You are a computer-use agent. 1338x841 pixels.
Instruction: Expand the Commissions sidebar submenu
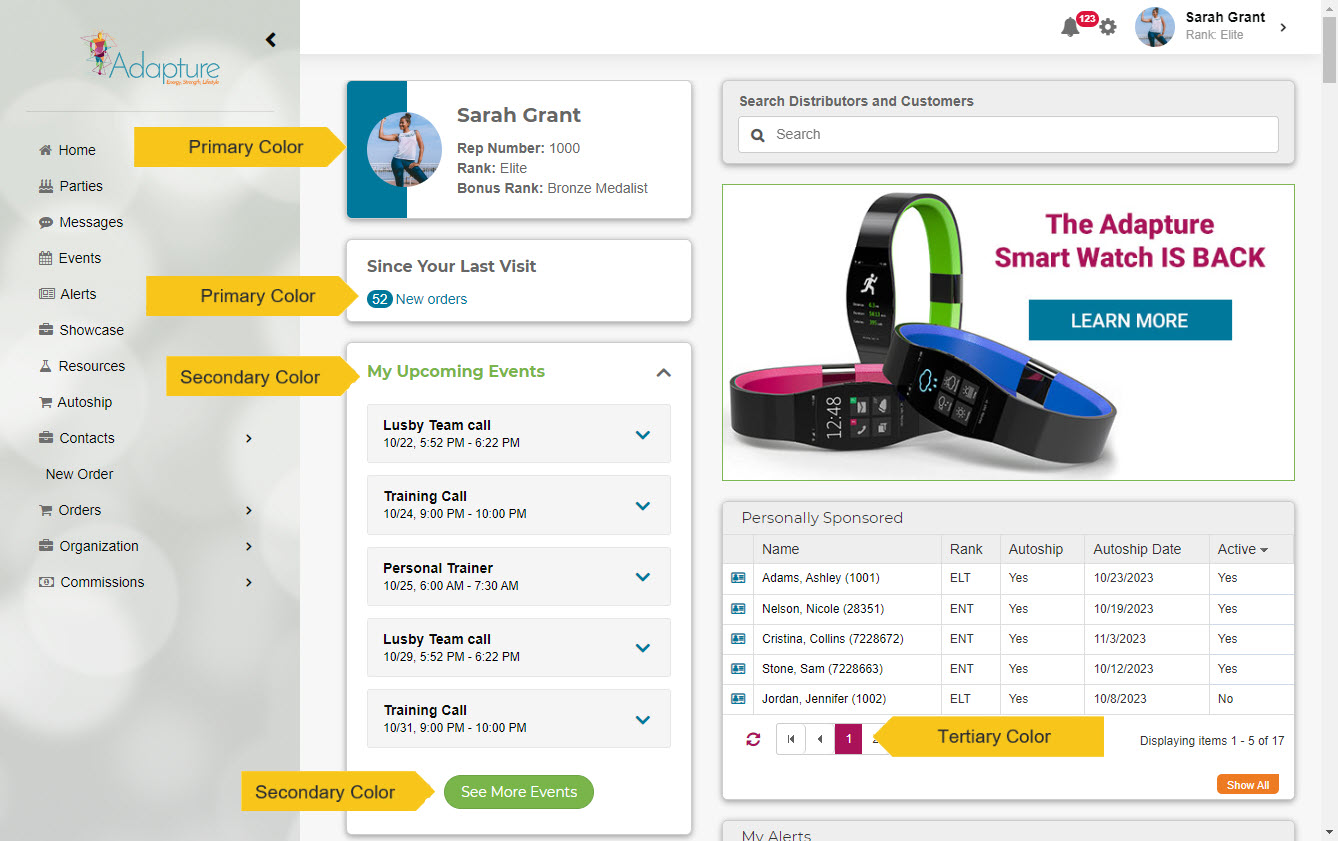click(249, 582)
